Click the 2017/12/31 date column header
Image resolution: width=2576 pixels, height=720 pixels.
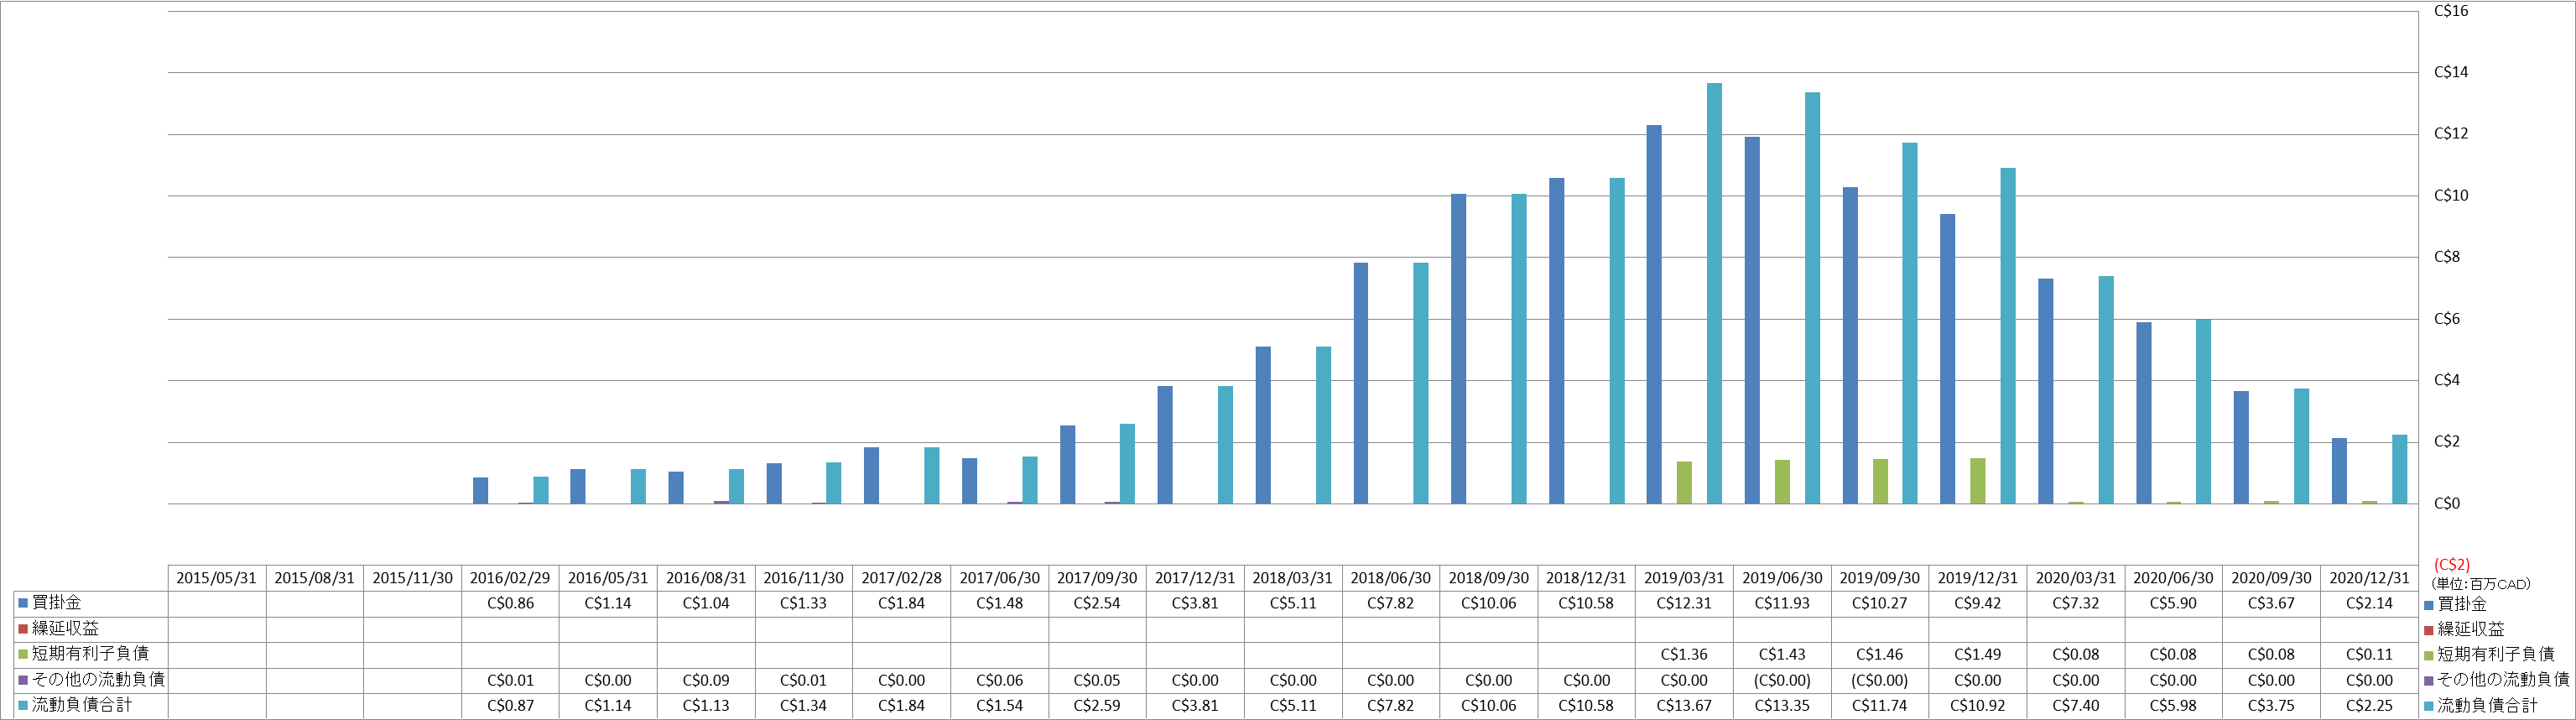1195,578
